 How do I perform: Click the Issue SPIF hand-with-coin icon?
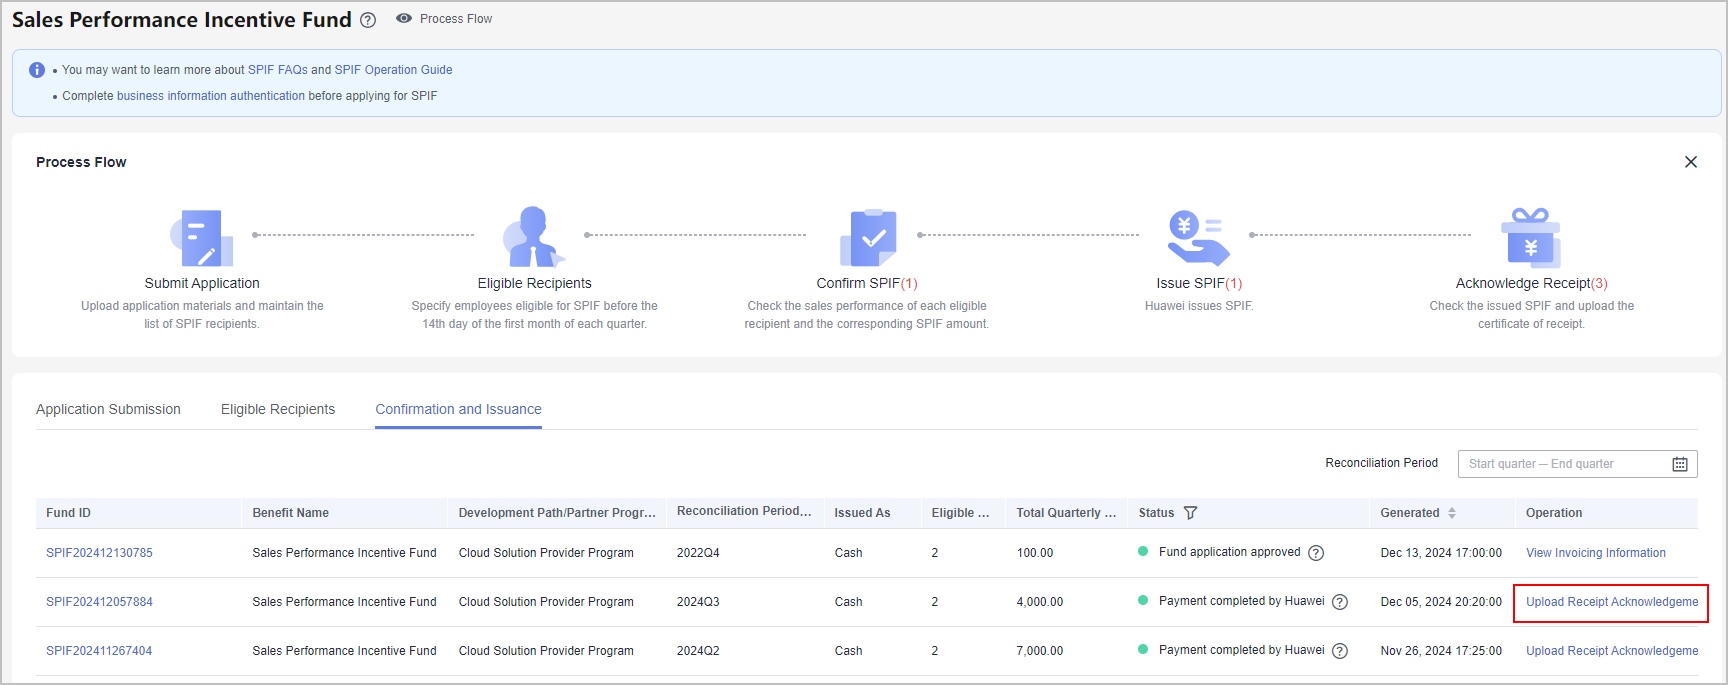coord(1198,237)
